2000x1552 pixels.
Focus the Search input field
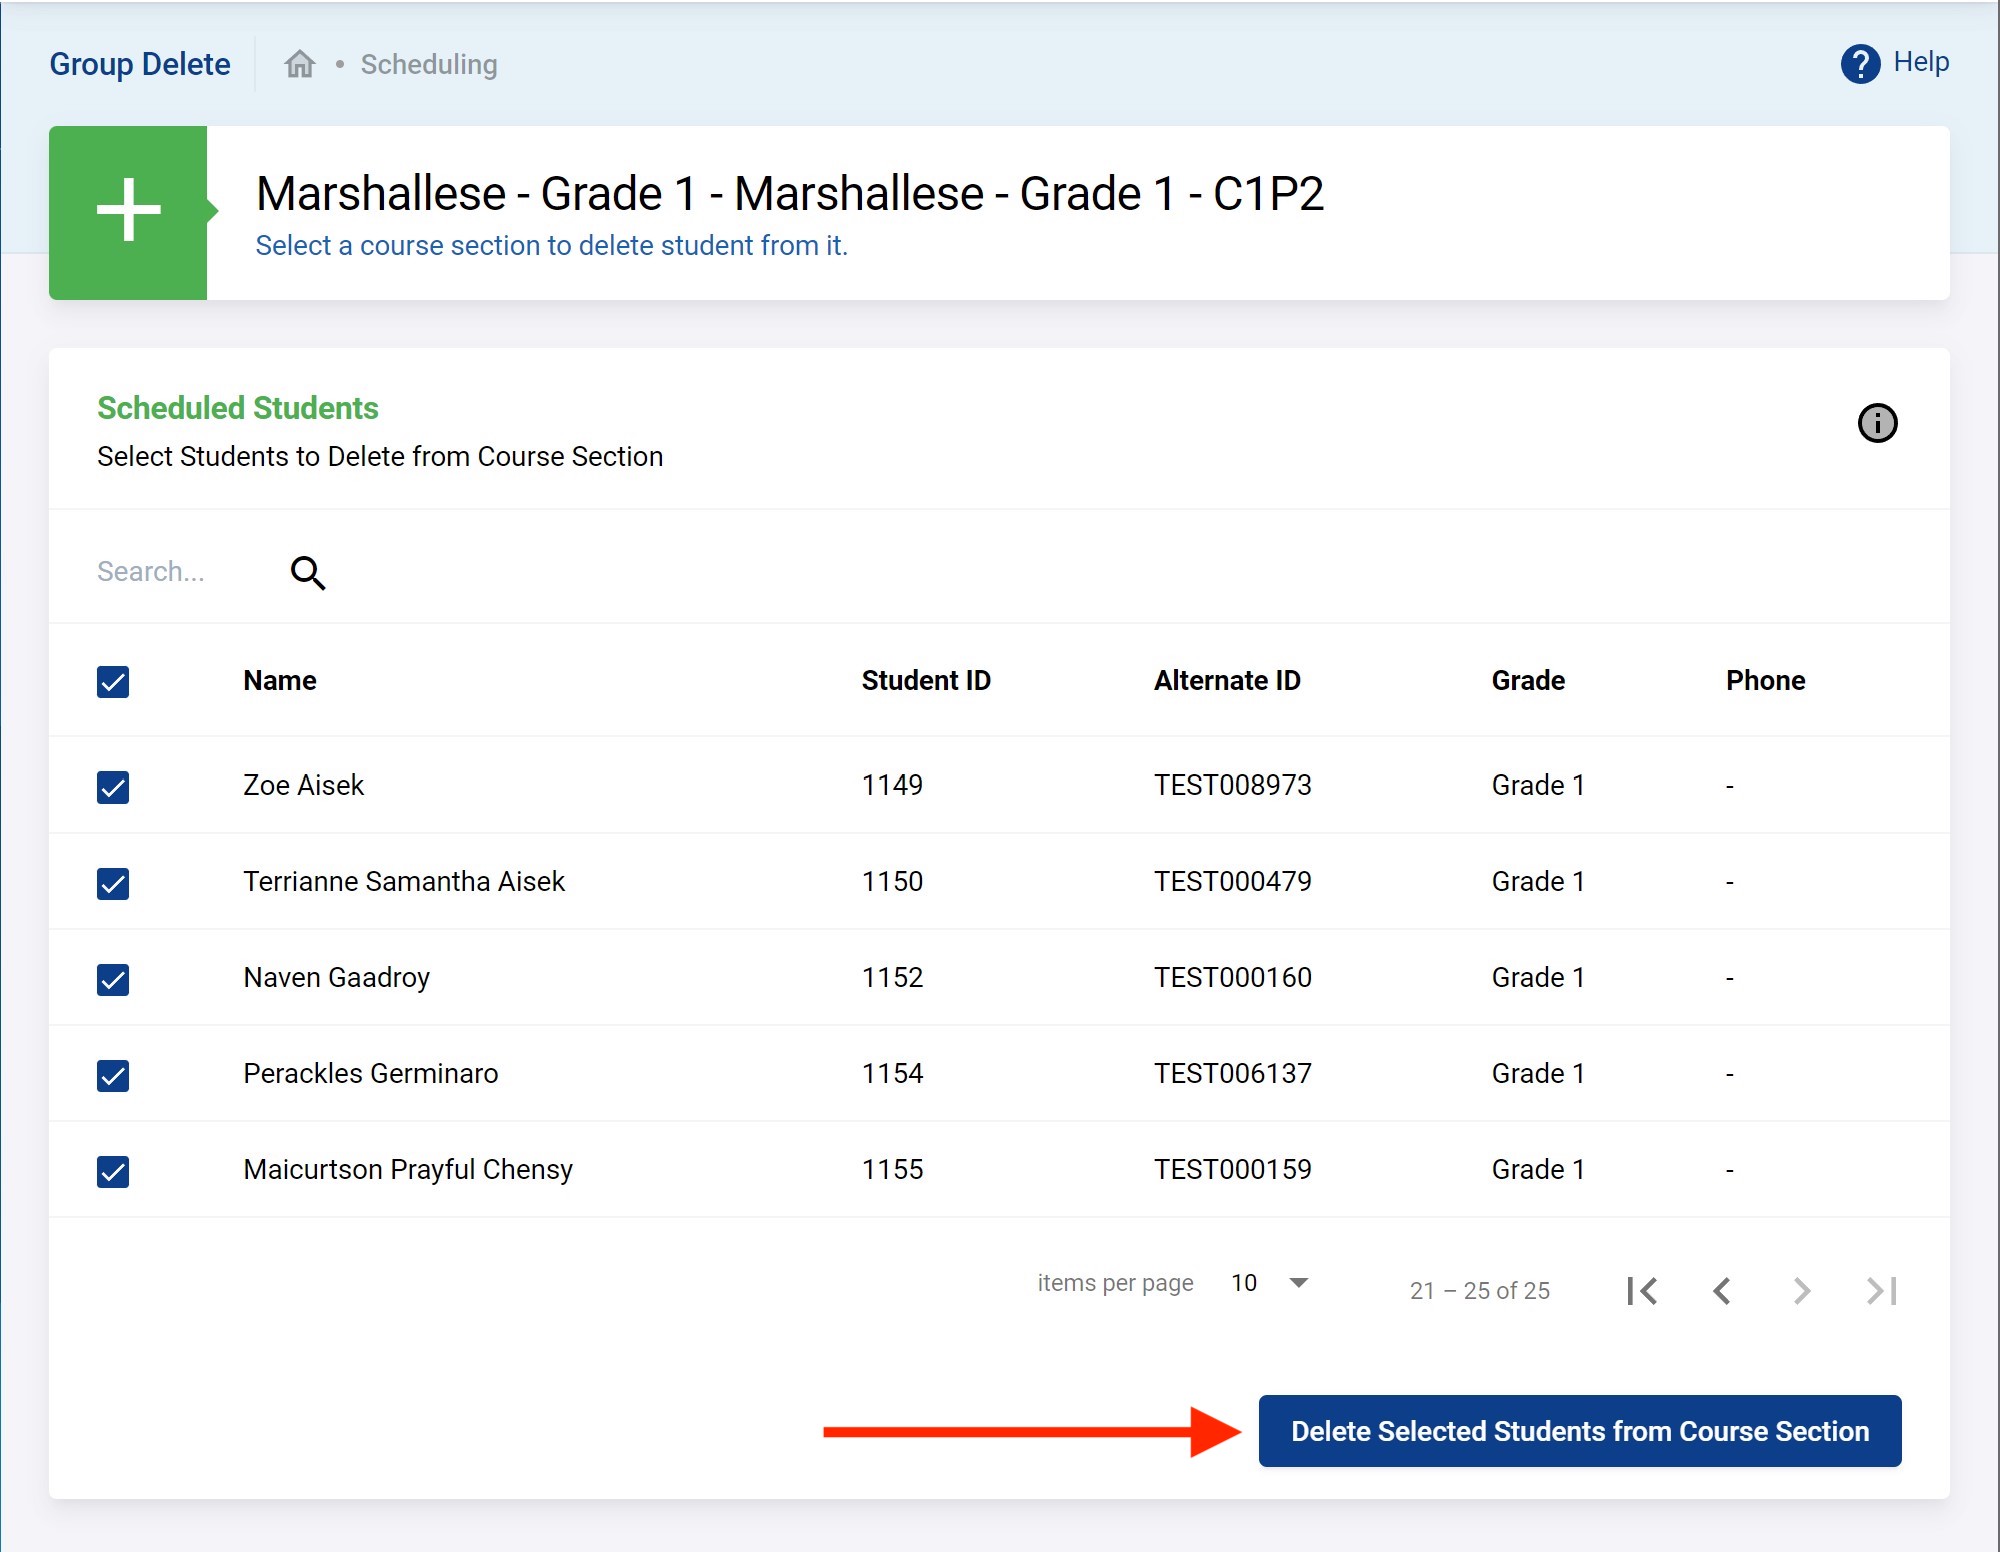coord(180,572)
